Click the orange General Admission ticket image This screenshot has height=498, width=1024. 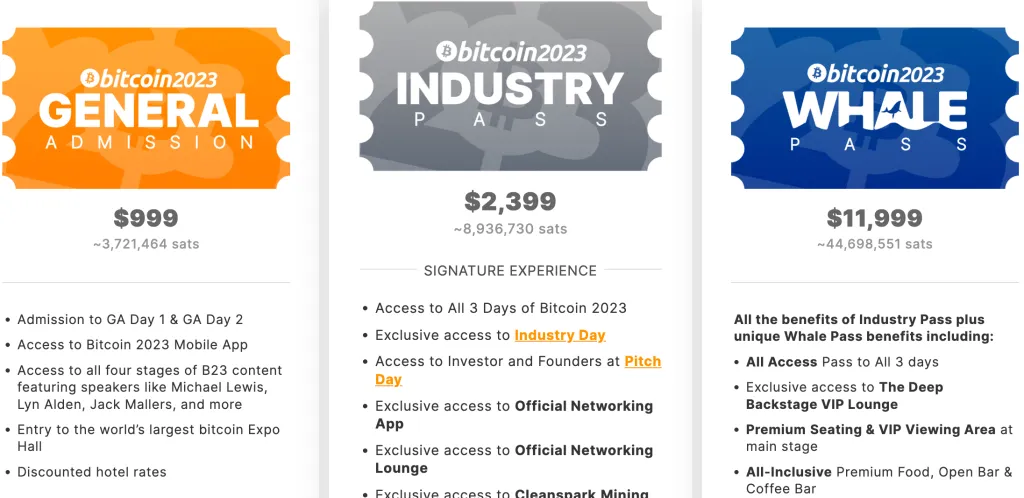pos(146,108)
